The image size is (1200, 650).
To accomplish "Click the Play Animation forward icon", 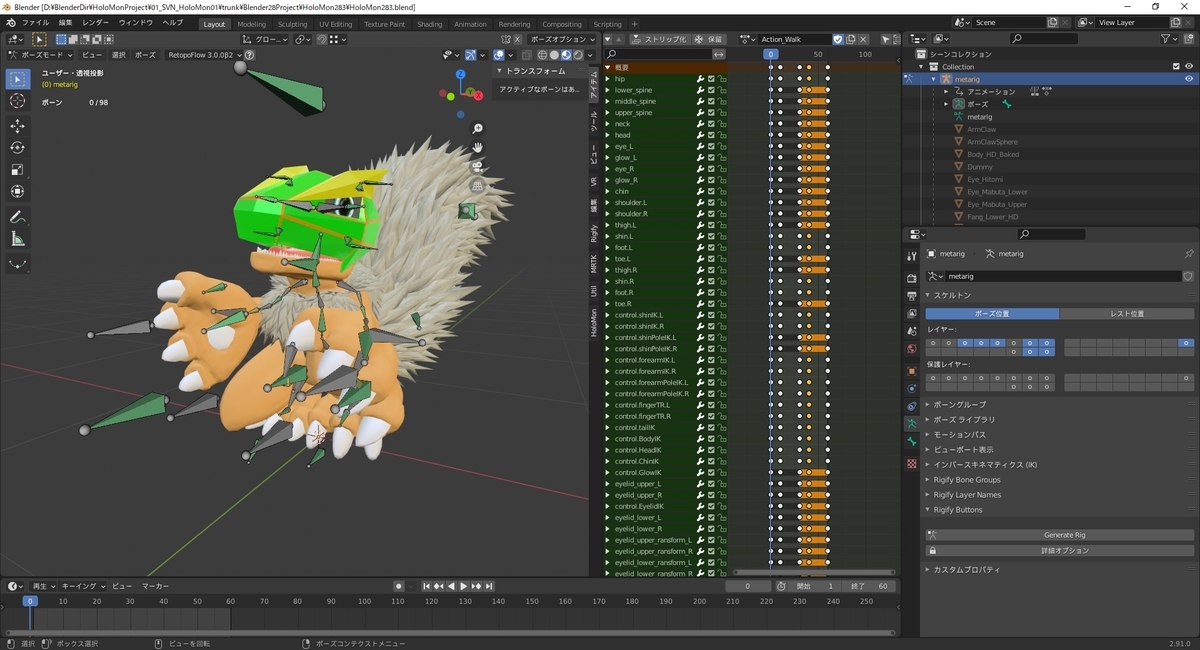I will click(464, 586).
